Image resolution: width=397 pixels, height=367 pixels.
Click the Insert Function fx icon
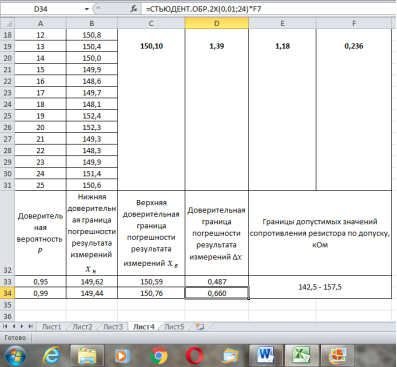pyautogui.click(x=134, y=9)
